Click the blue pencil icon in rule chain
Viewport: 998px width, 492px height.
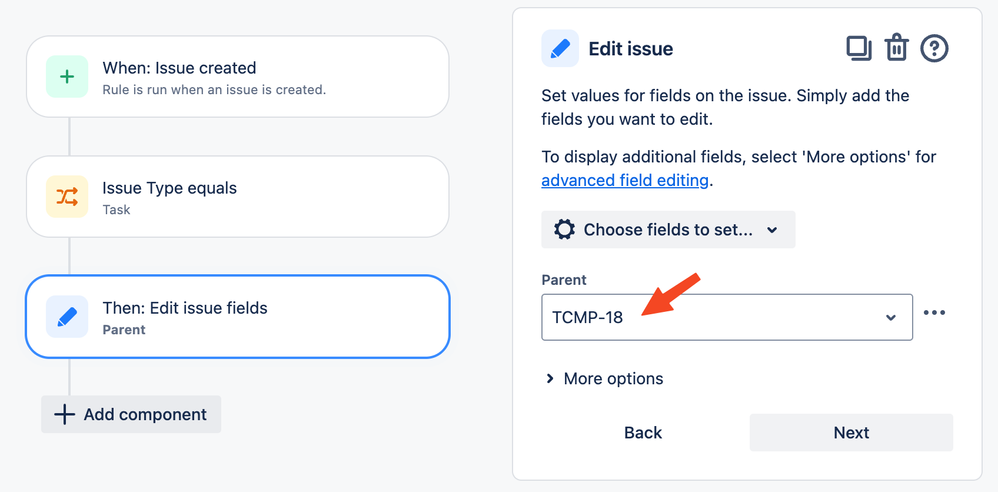point(67,316)
